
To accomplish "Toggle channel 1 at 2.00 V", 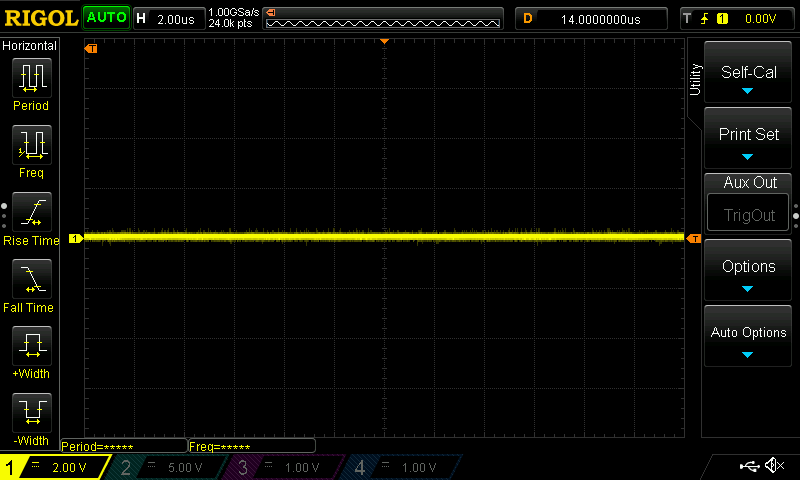I will 55,467.
